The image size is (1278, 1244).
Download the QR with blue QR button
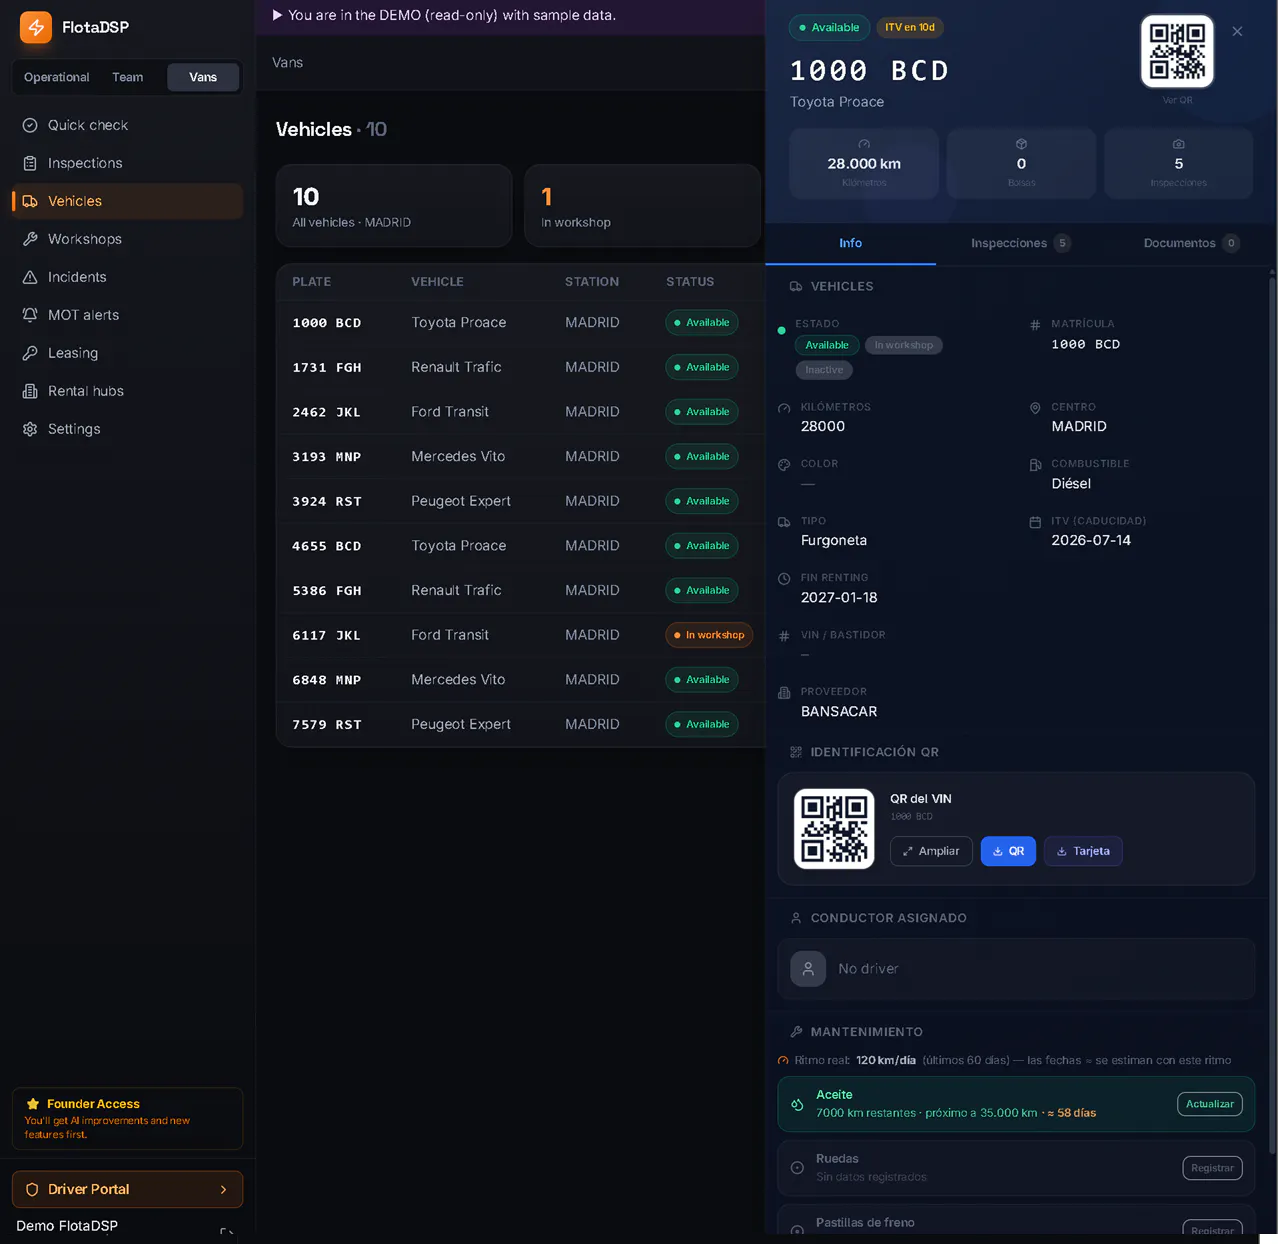coord(1008,851)
